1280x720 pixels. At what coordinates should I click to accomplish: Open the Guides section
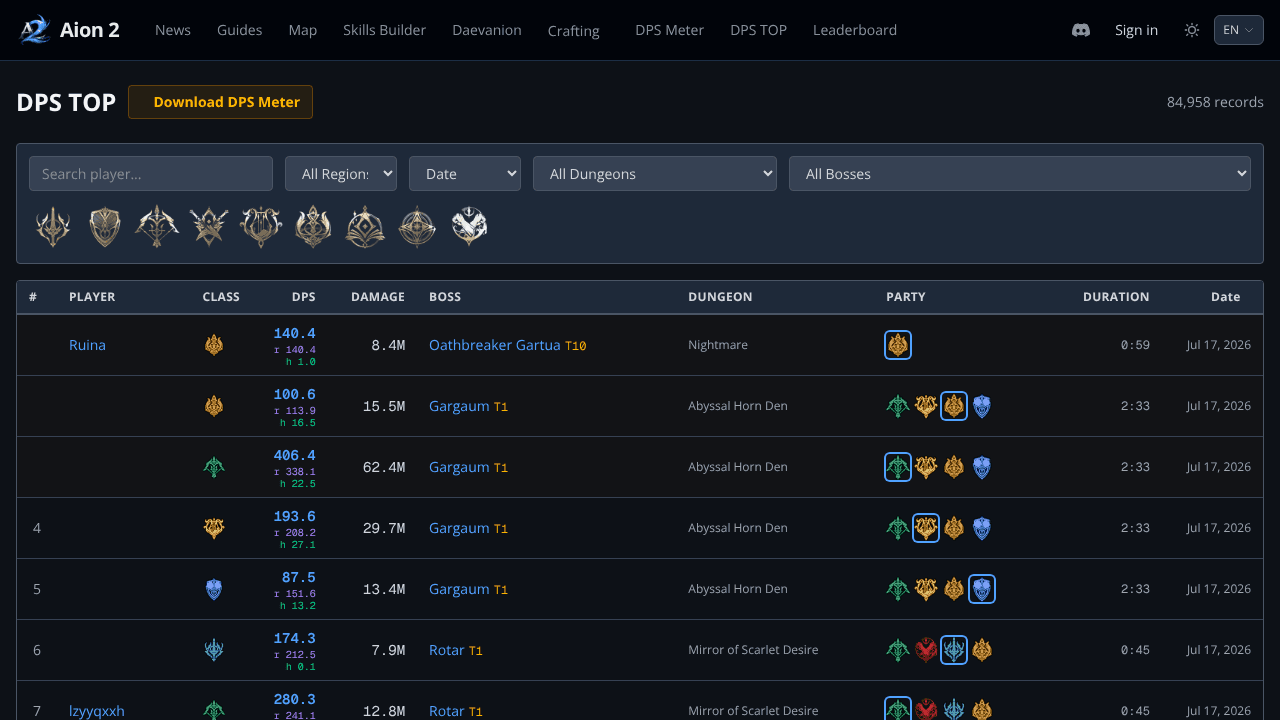point(240,30)
